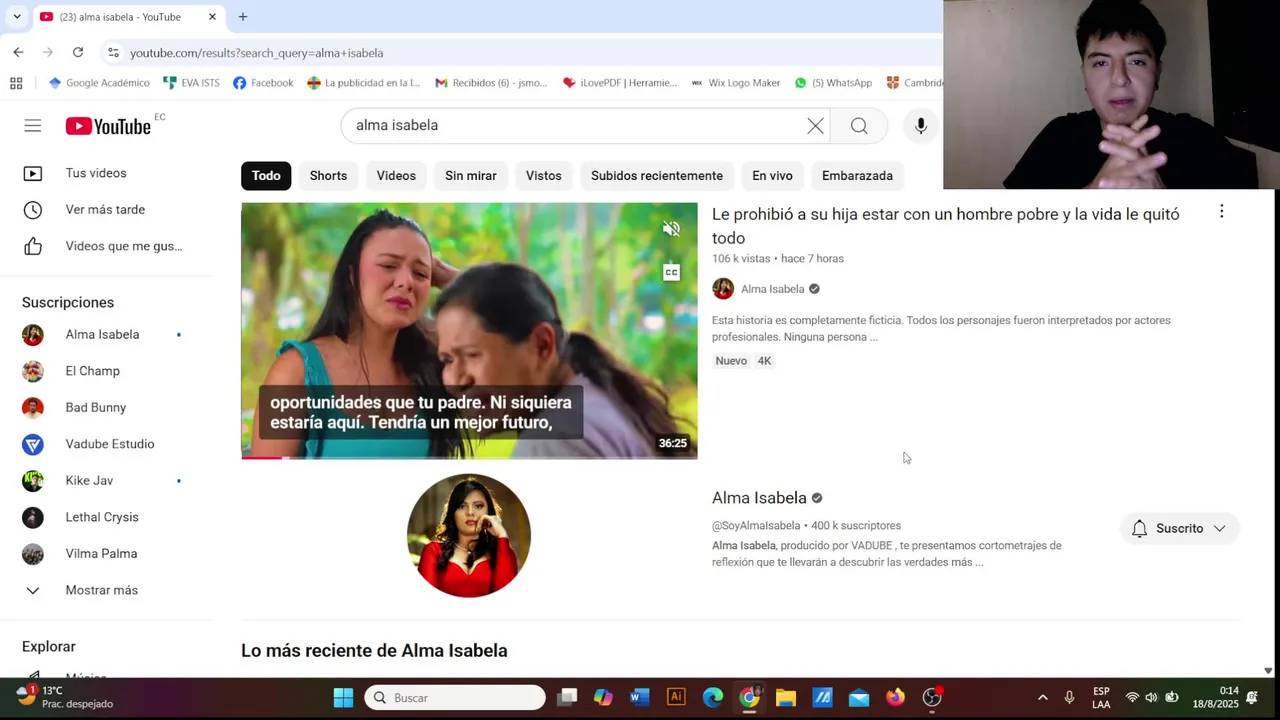The width and height of the screenshot is (1280, 720).
Task: Open the Ver más tarde clock icon
Action: (33, 210)
